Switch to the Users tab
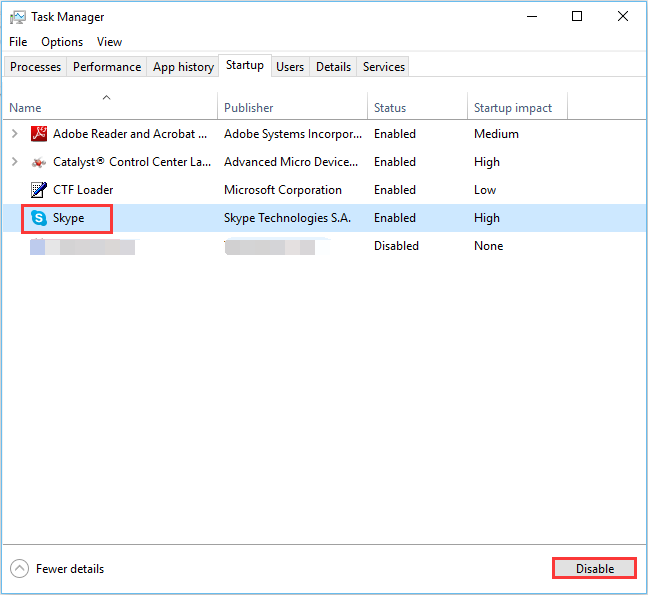 coord(290,67)
